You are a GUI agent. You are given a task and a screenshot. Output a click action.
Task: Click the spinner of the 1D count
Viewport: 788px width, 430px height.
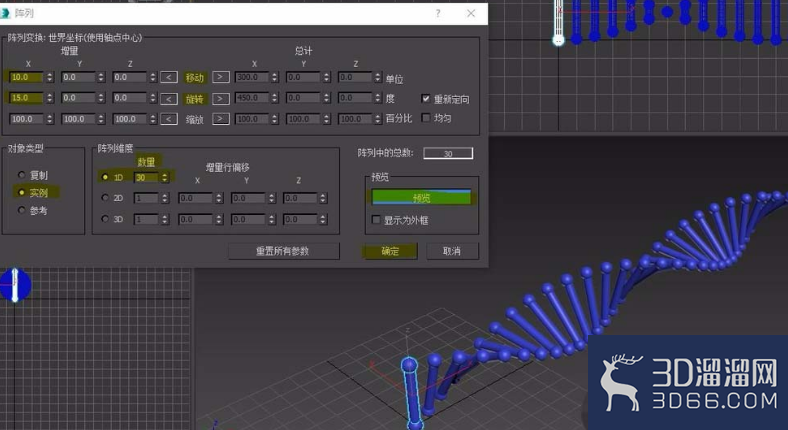pyautogui.click(x=164, y=177)
